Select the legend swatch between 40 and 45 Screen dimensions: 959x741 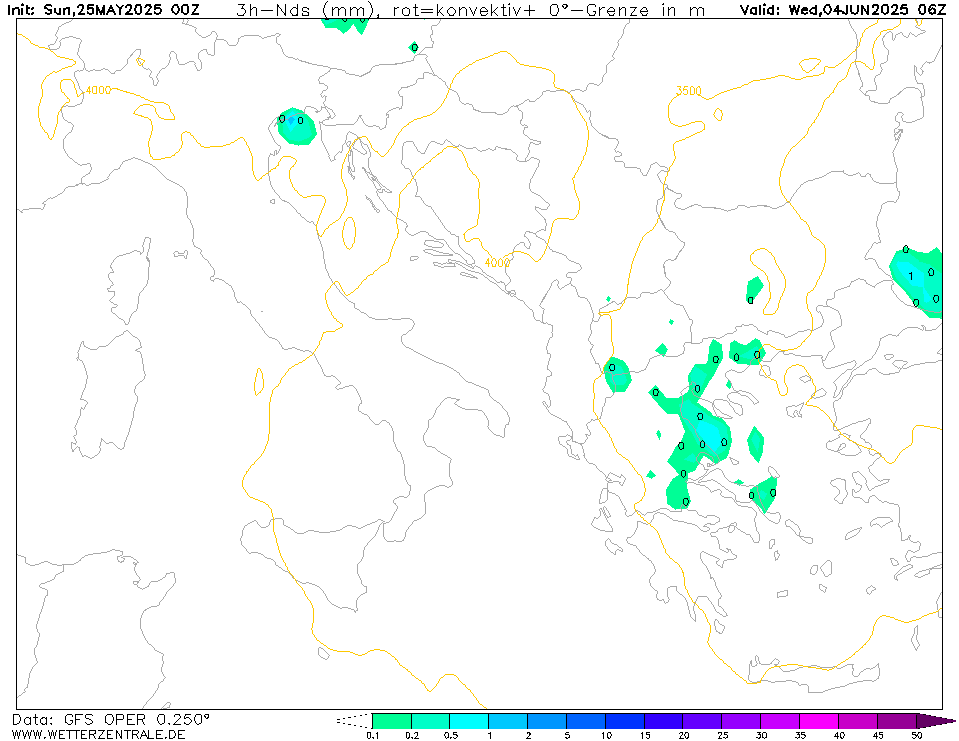point(857,721)
